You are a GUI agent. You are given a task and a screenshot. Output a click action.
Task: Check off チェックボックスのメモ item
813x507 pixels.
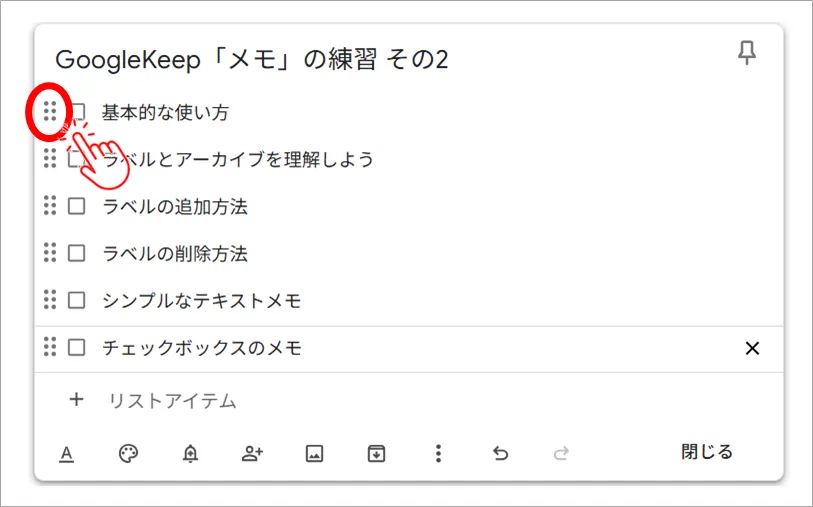pos(76,348)
